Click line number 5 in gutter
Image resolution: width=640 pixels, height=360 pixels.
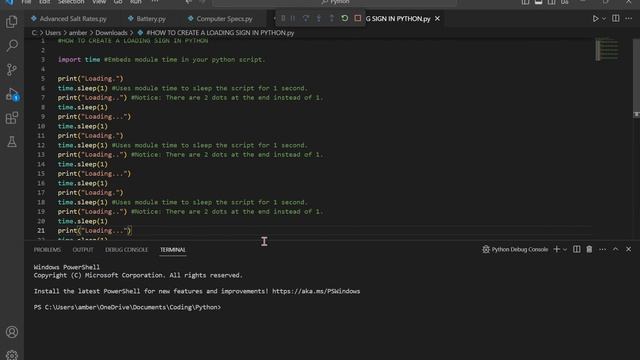point(43,78)
